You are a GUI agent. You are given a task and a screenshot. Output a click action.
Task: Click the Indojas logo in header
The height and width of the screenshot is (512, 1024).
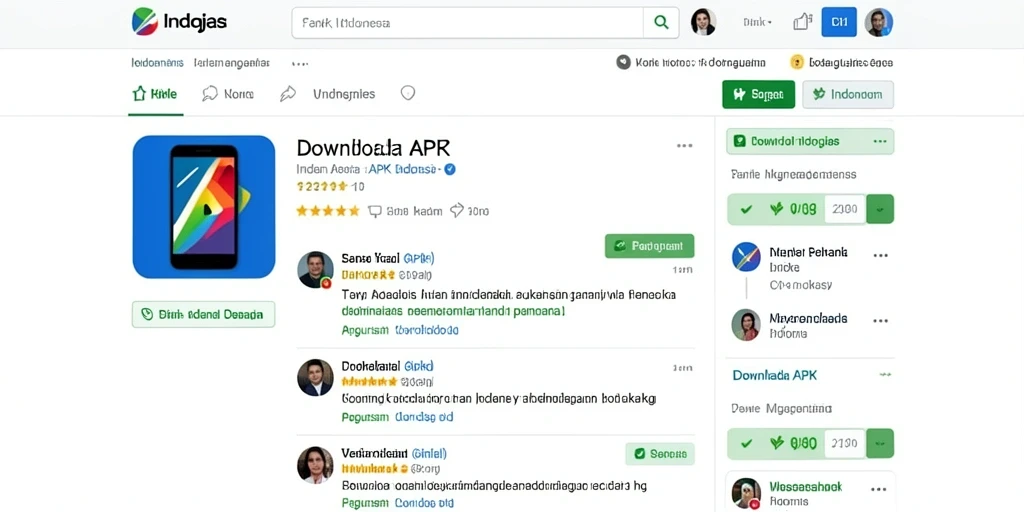pyautogui.click(x=179, y=22)
